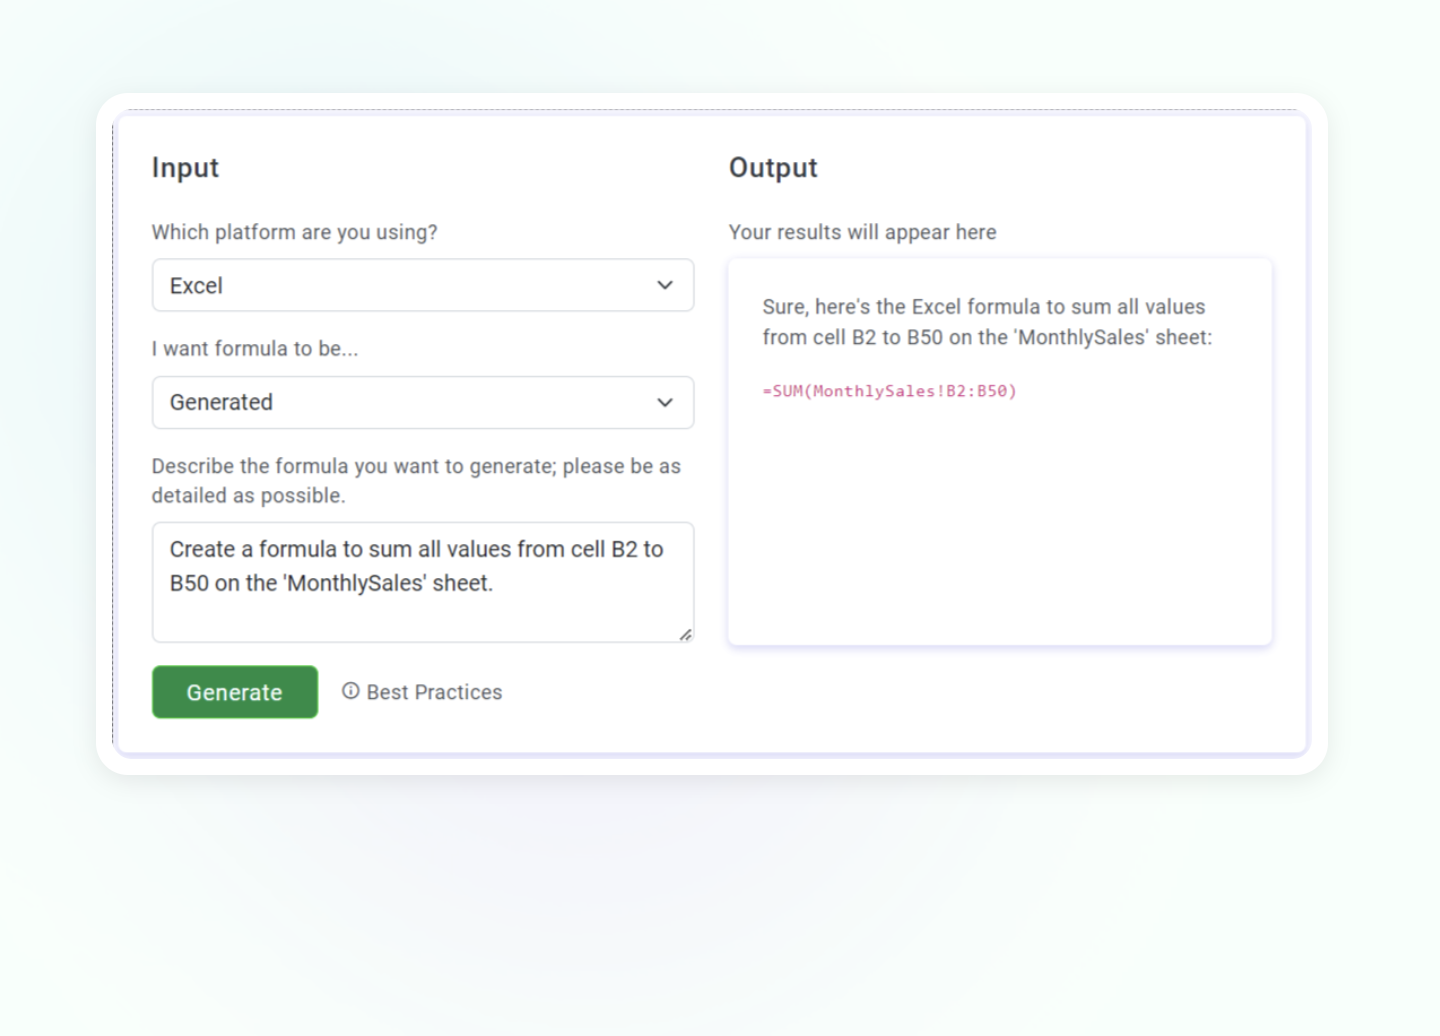The height and width of the screenshot is (1036, 1440).
Task: Click the description prompt label above the textarea
Action: 416,480
